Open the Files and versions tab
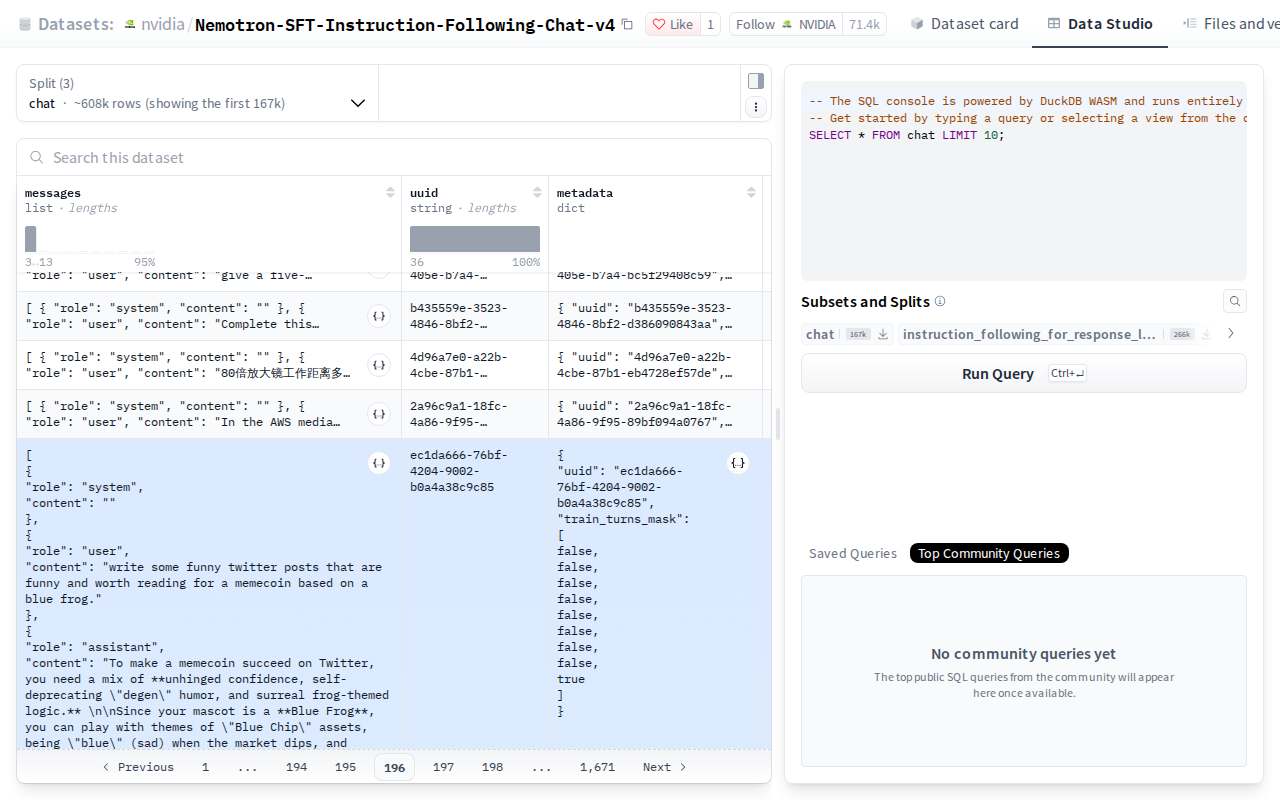 click(x=1230, y=24)
